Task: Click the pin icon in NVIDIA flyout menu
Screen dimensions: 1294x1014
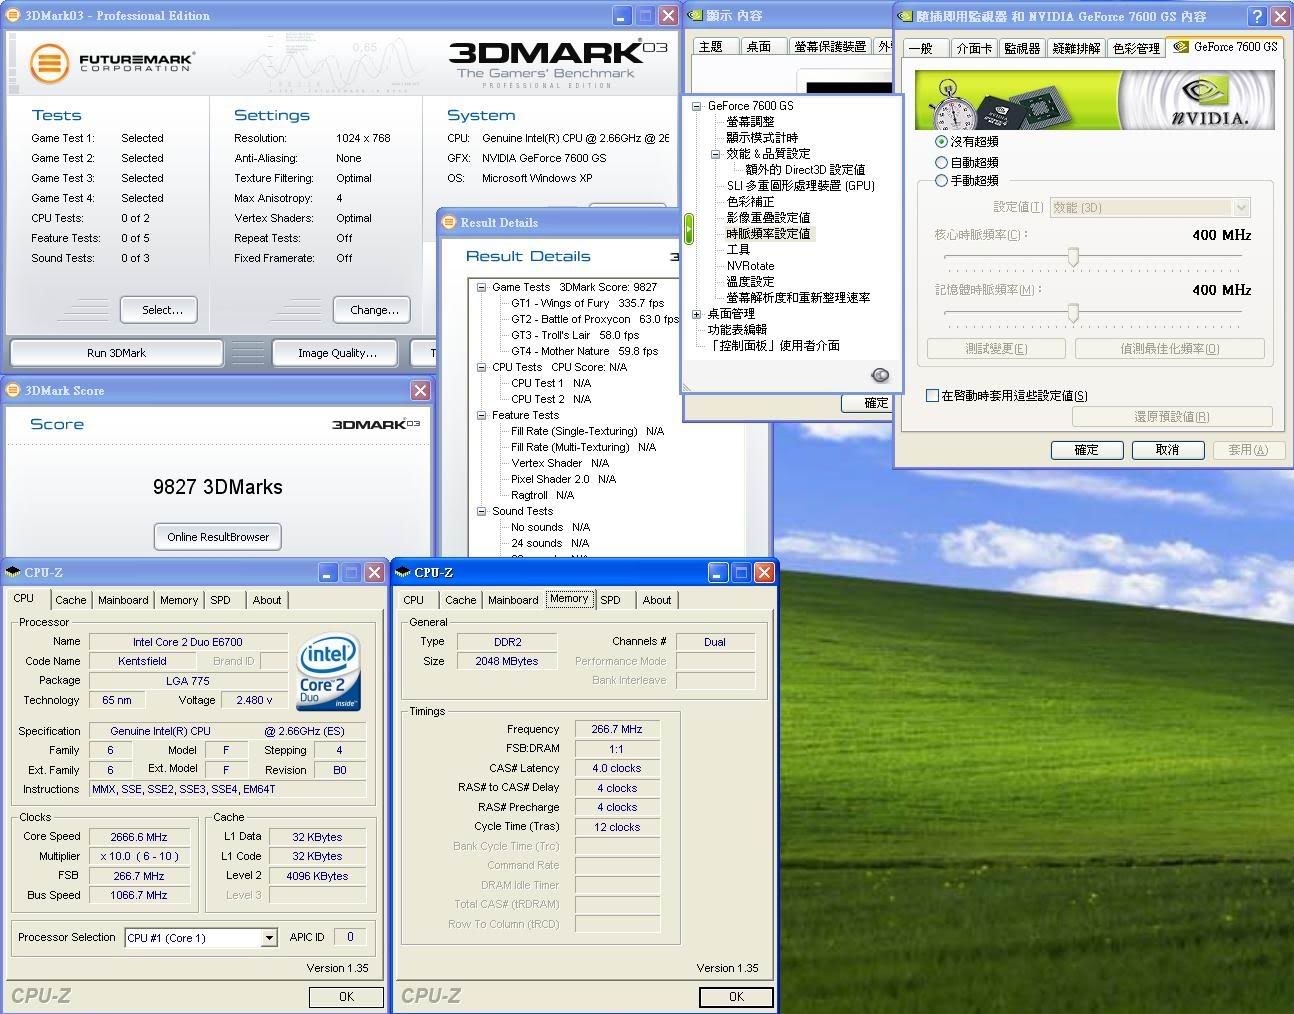Action: pos(880,375)
